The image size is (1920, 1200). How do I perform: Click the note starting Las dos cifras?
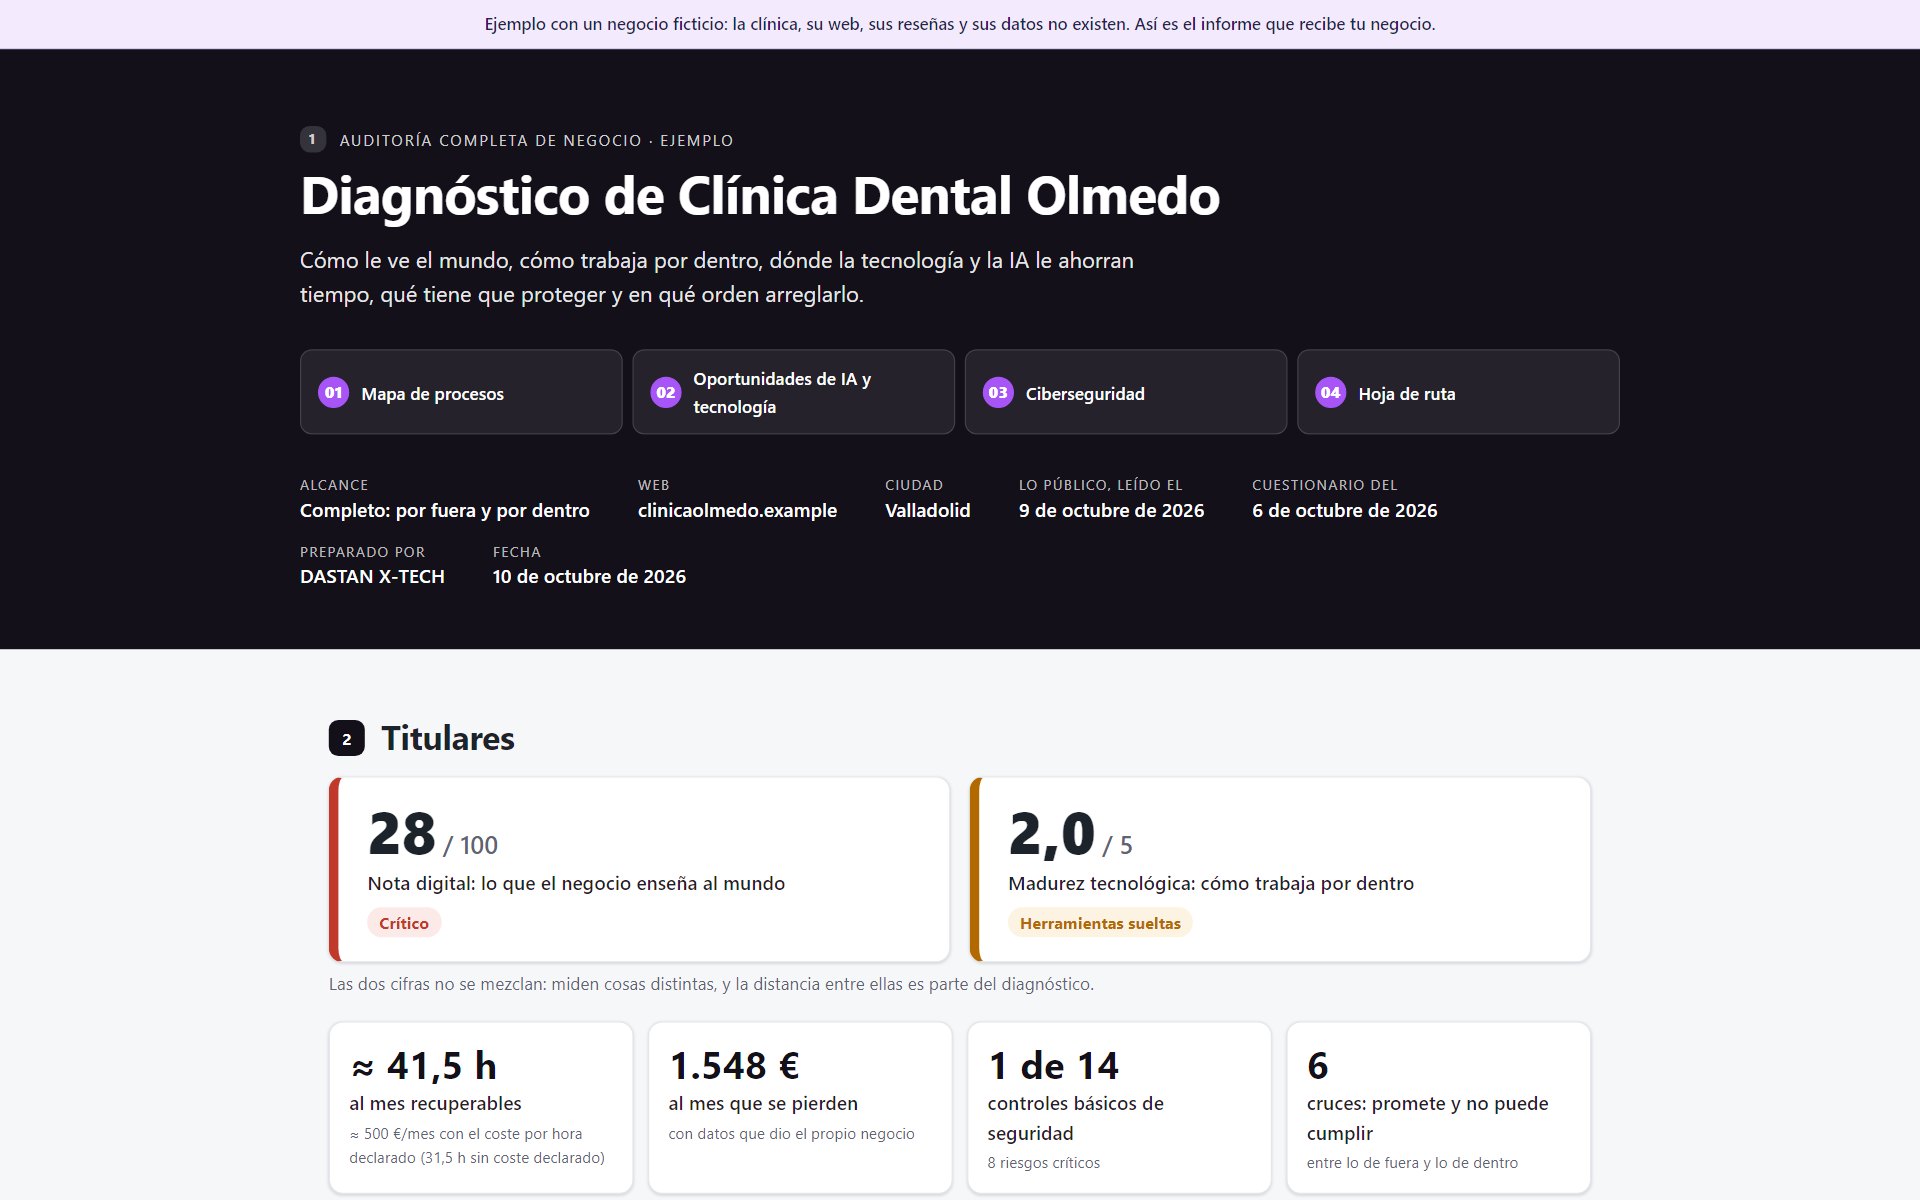point(711,984)
